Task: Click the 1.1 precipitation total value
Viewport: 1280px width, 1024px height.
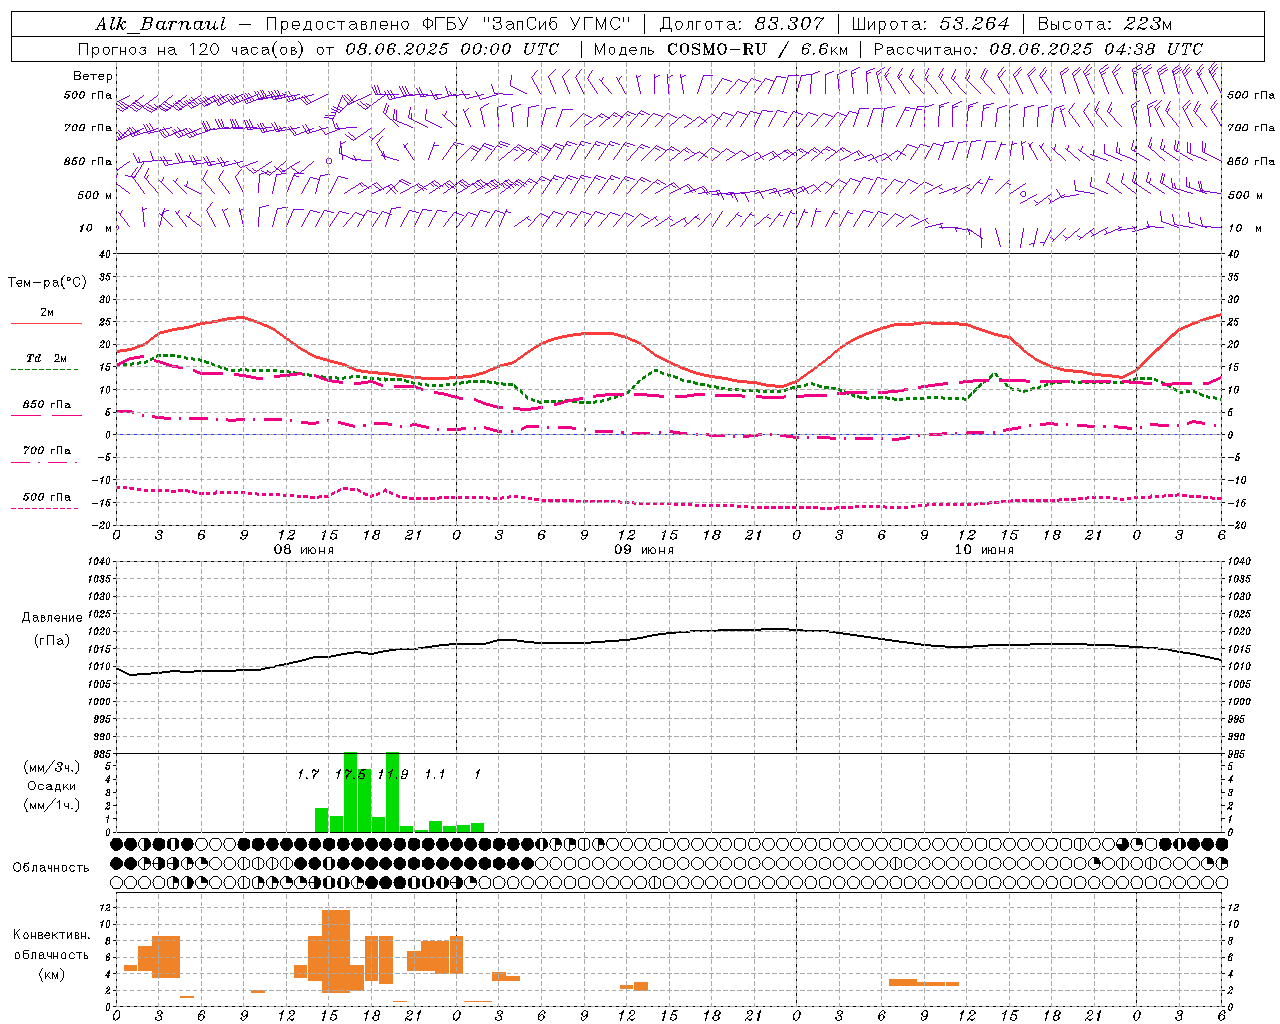Action: point(435,774)
